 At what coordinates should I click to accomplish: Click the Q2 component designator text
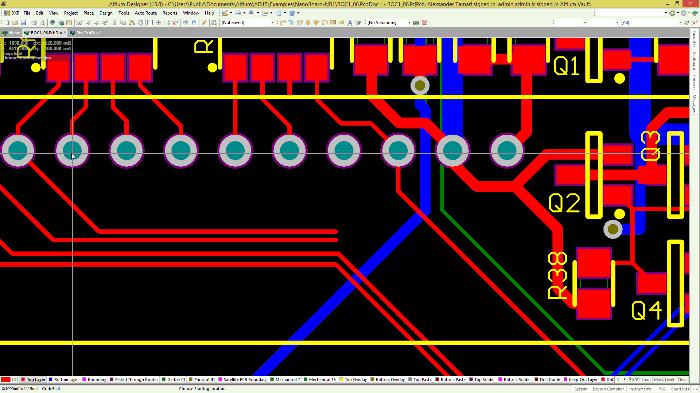(x=564, y=203)
